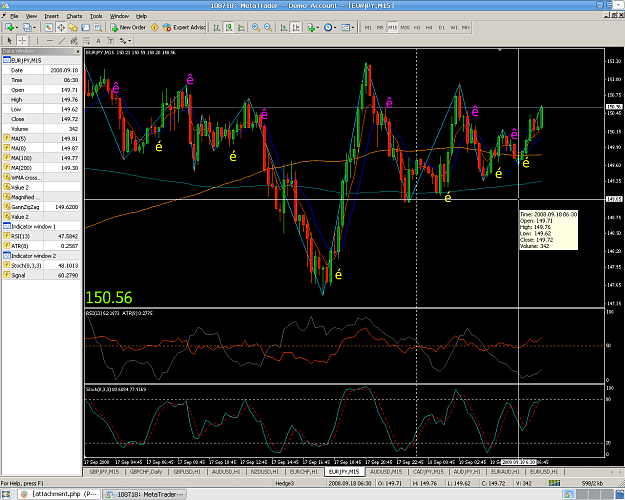Expand the Templates dropdown arrow

point(353,28)
